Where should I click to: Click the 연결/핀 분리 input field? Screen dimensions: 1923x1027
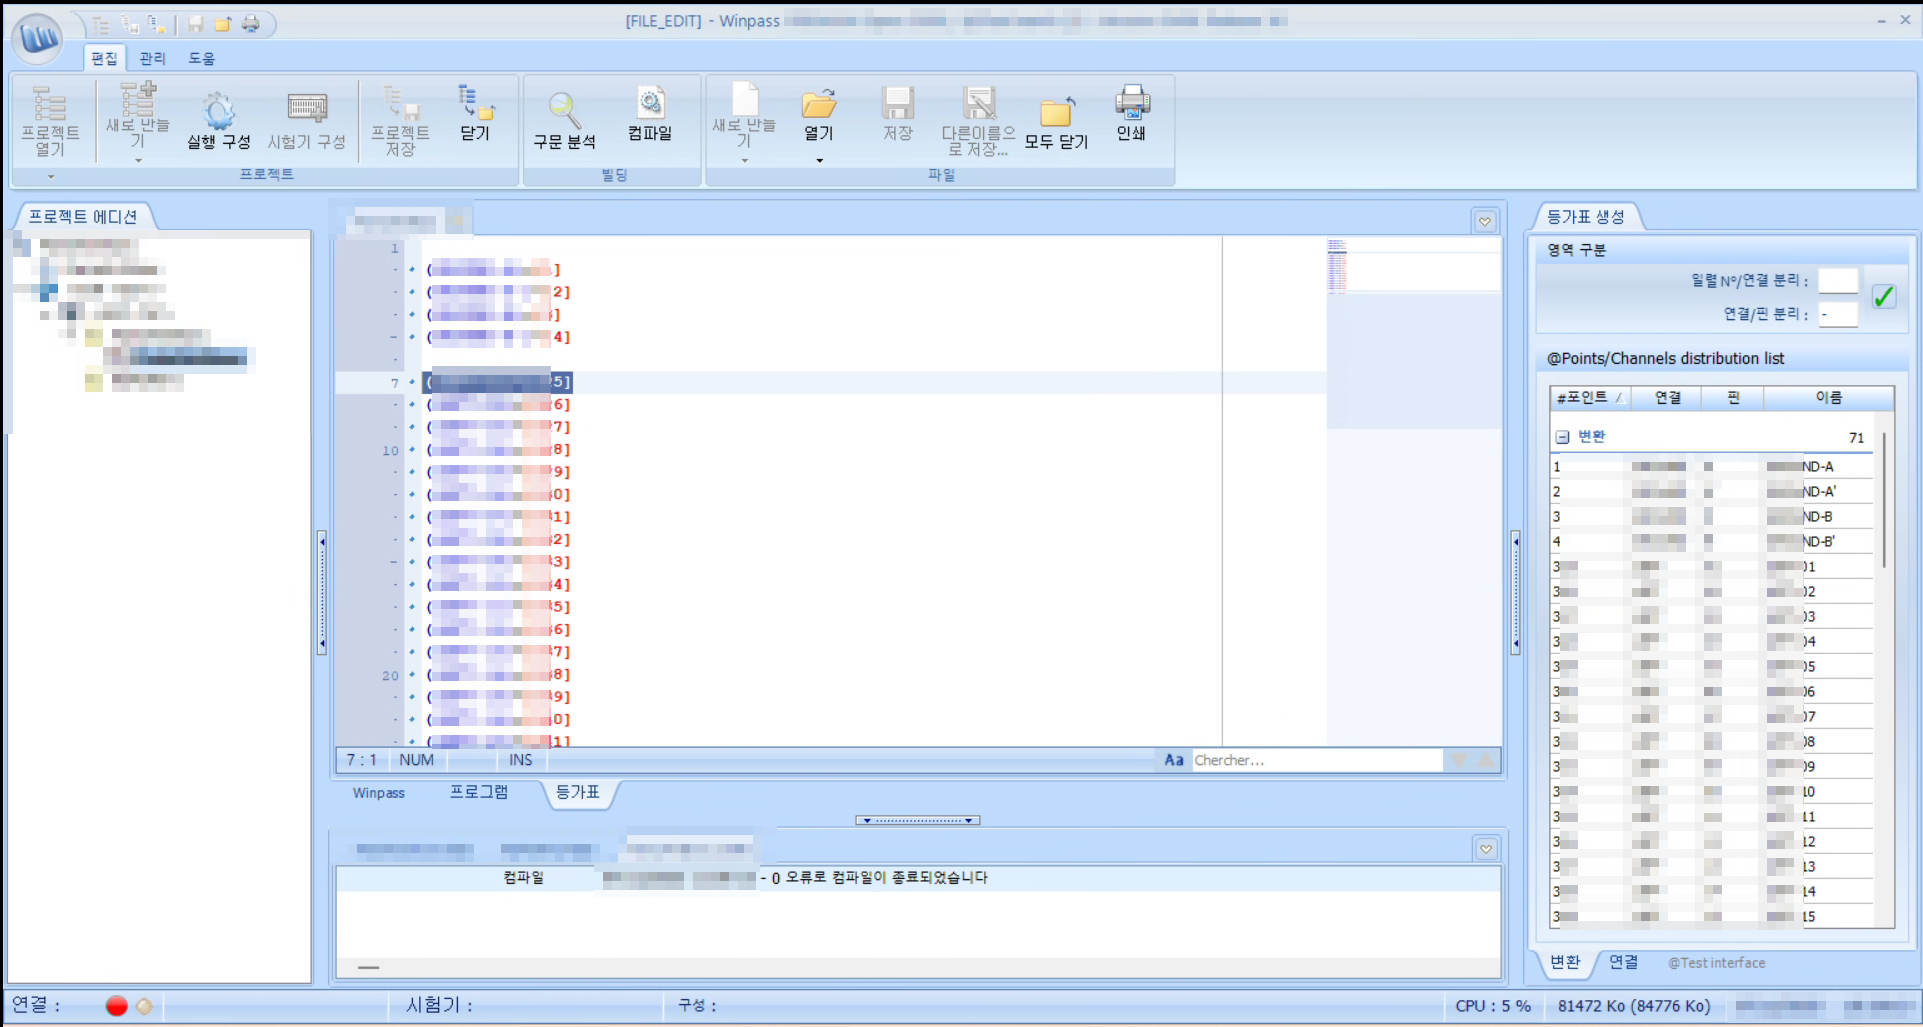point(1837,314)
